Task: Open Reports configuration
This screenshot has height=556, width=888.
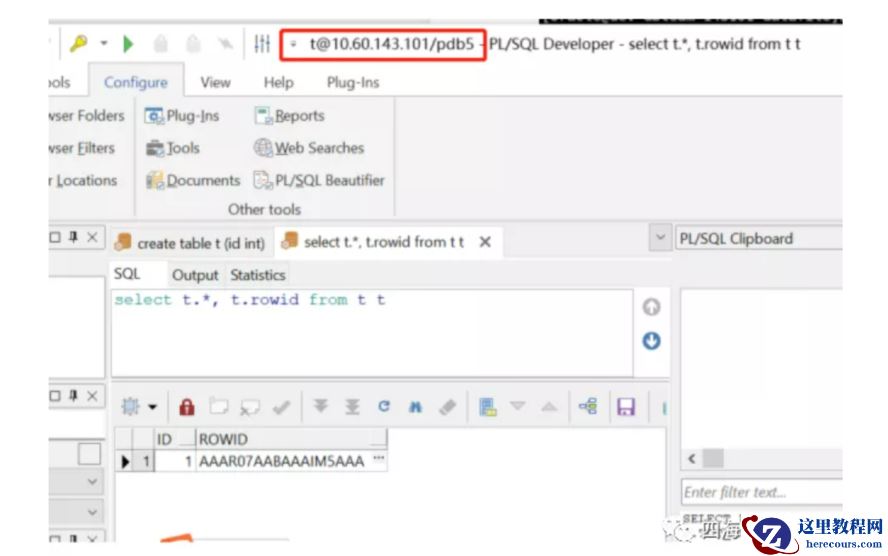Action: pos(289,116)
